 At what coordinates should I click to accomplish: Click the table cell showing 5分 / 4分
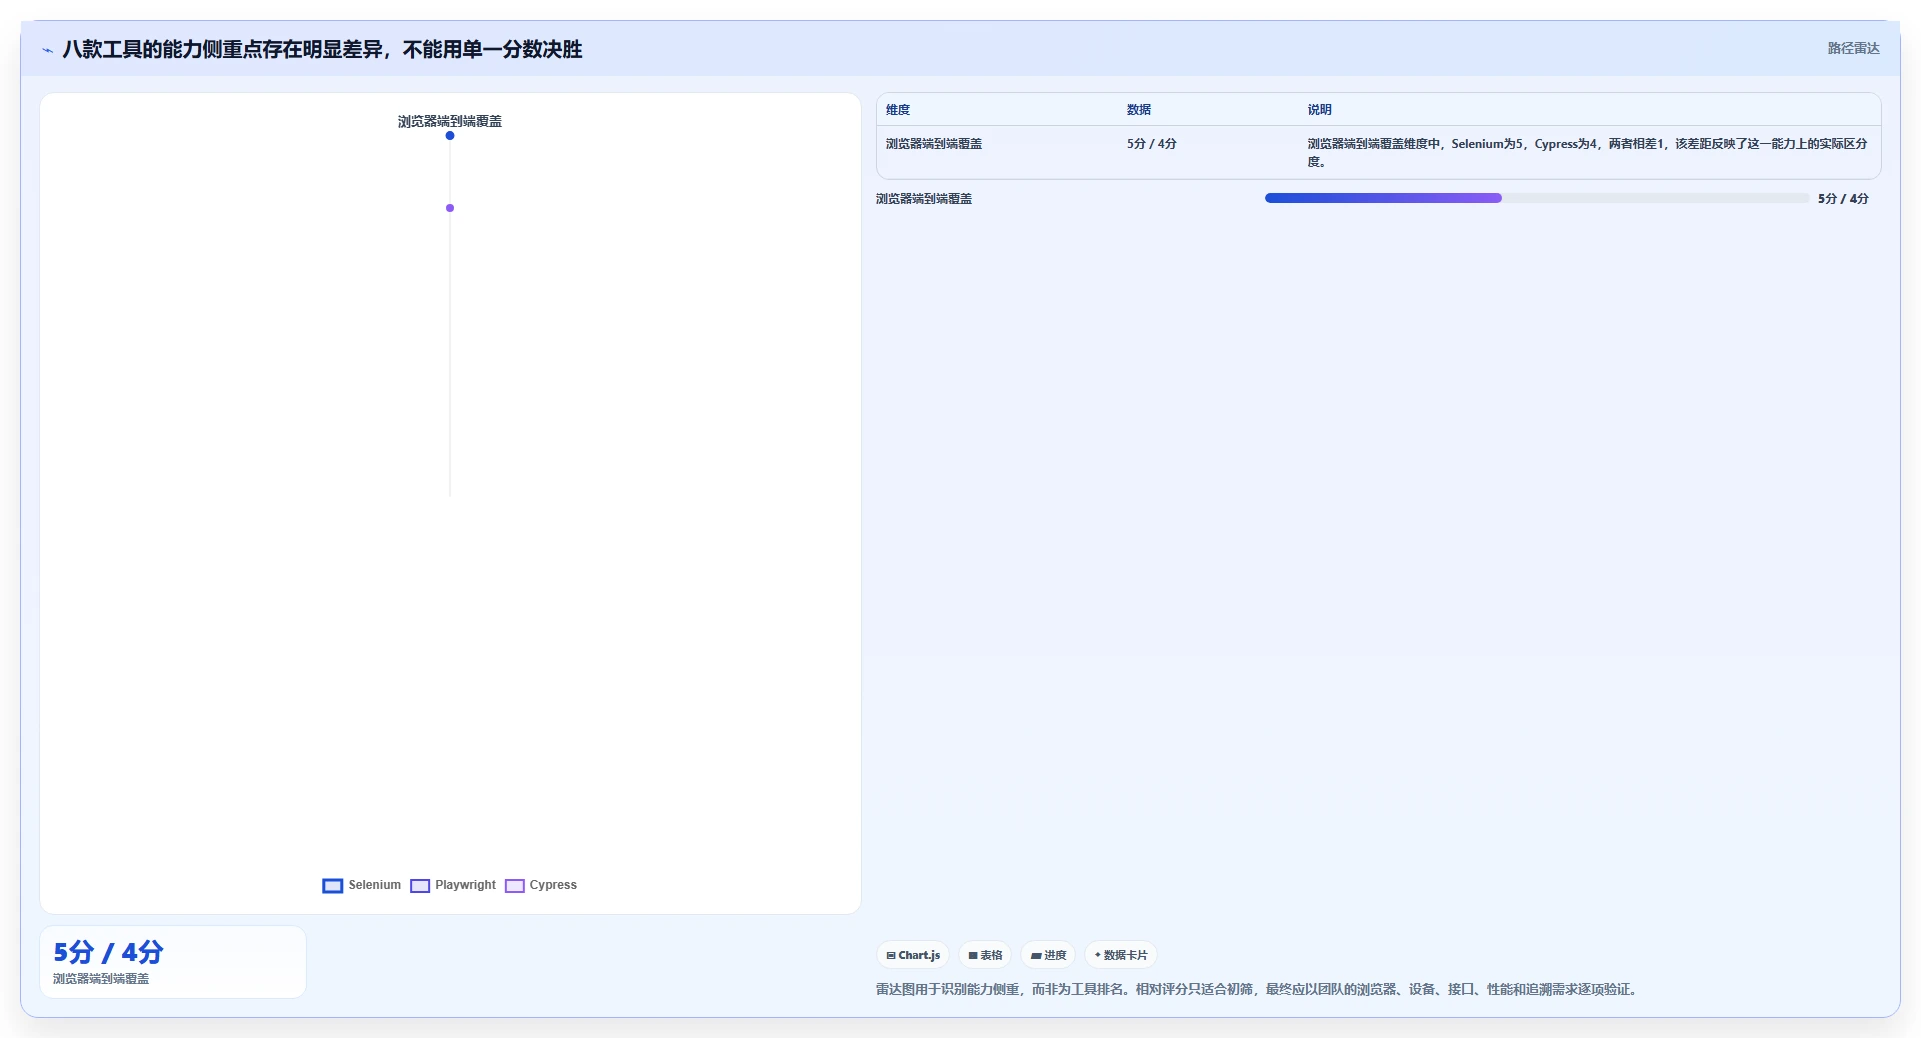click(1152, 144)
